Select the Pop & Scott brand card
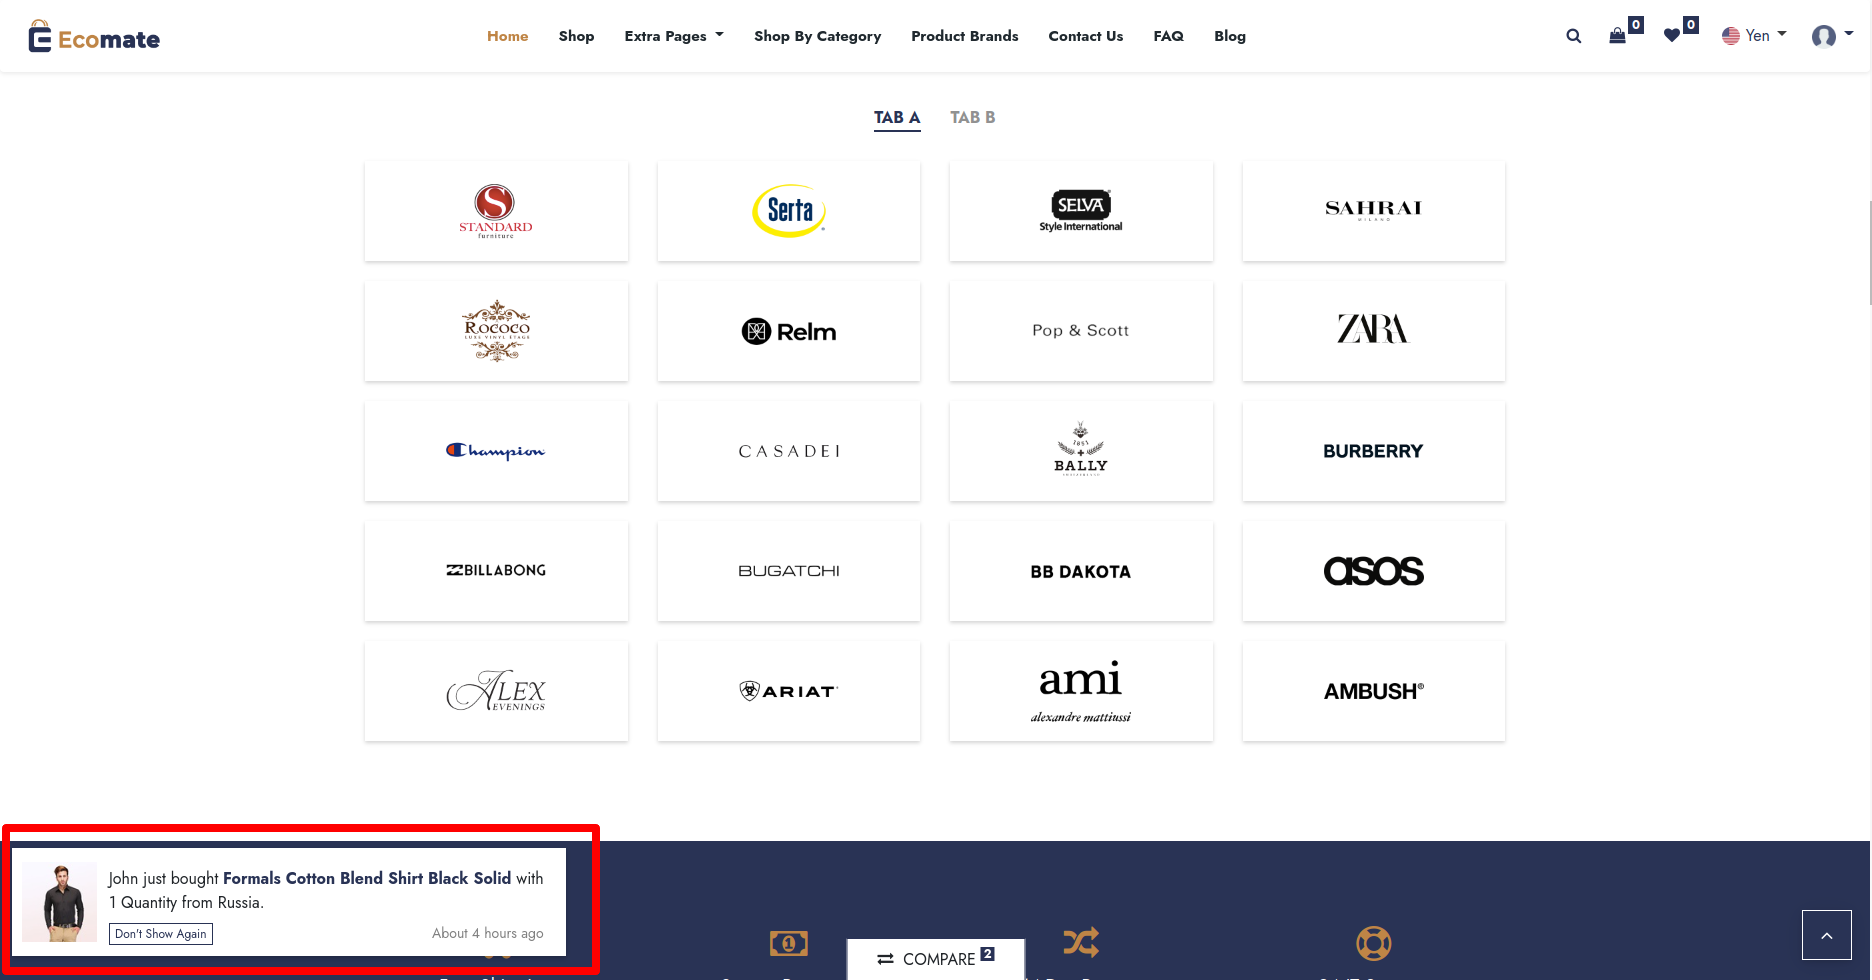 [1081, 331]
